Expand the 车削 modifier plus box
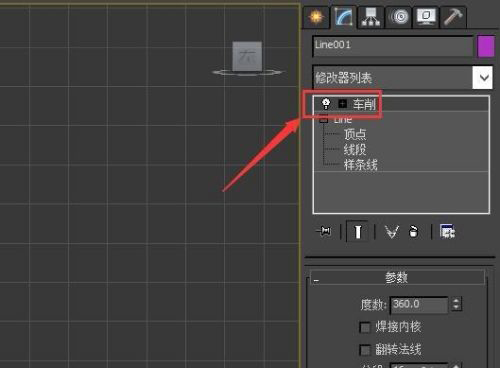500x368 pixels. tap(342, 104)
